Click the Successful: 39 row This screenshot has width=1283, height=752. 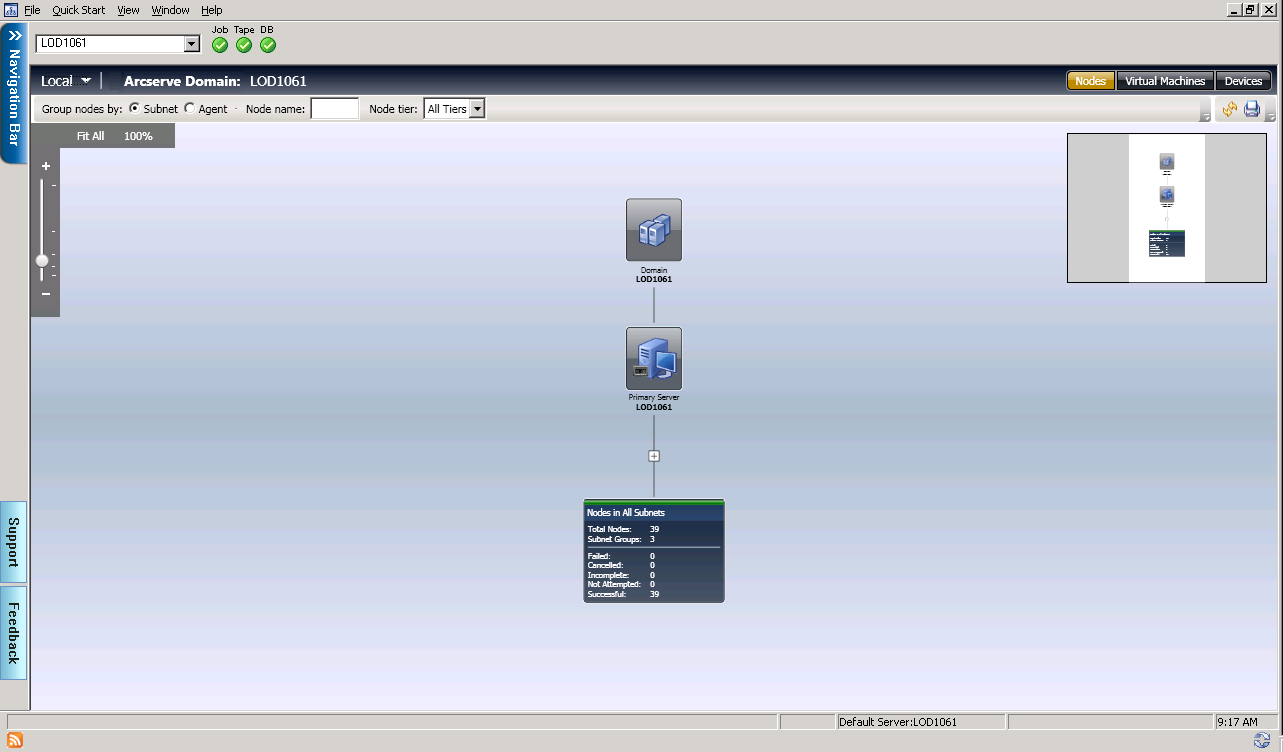point(654,594)
